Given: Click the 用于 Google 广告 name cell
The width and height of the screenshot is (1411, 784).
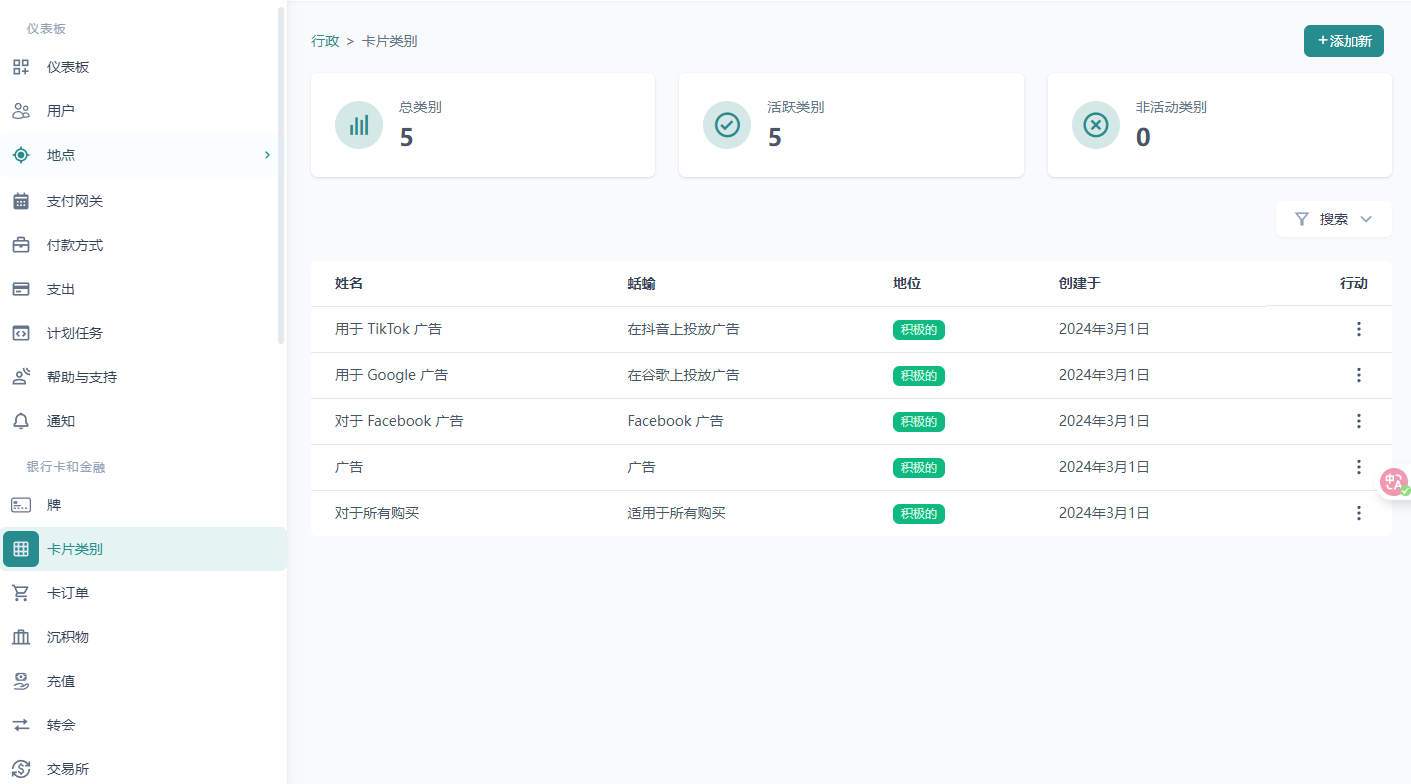Looking at the screenshot, I should click(391, 375).
